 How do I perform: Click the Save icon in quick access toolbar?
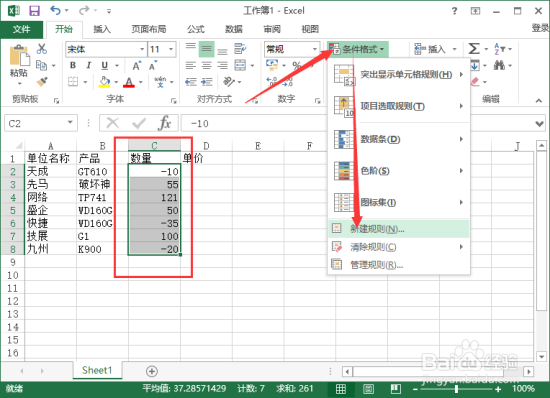(34, 11)
